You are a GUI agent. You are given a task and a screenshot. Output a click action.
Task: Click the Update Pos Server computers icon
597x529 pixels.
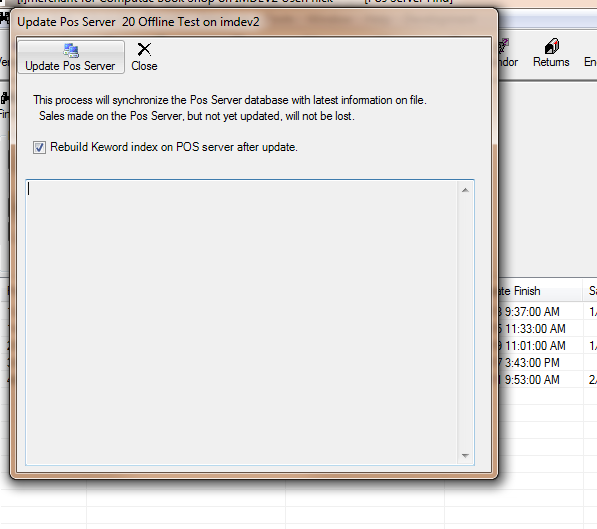pos(71,50)
